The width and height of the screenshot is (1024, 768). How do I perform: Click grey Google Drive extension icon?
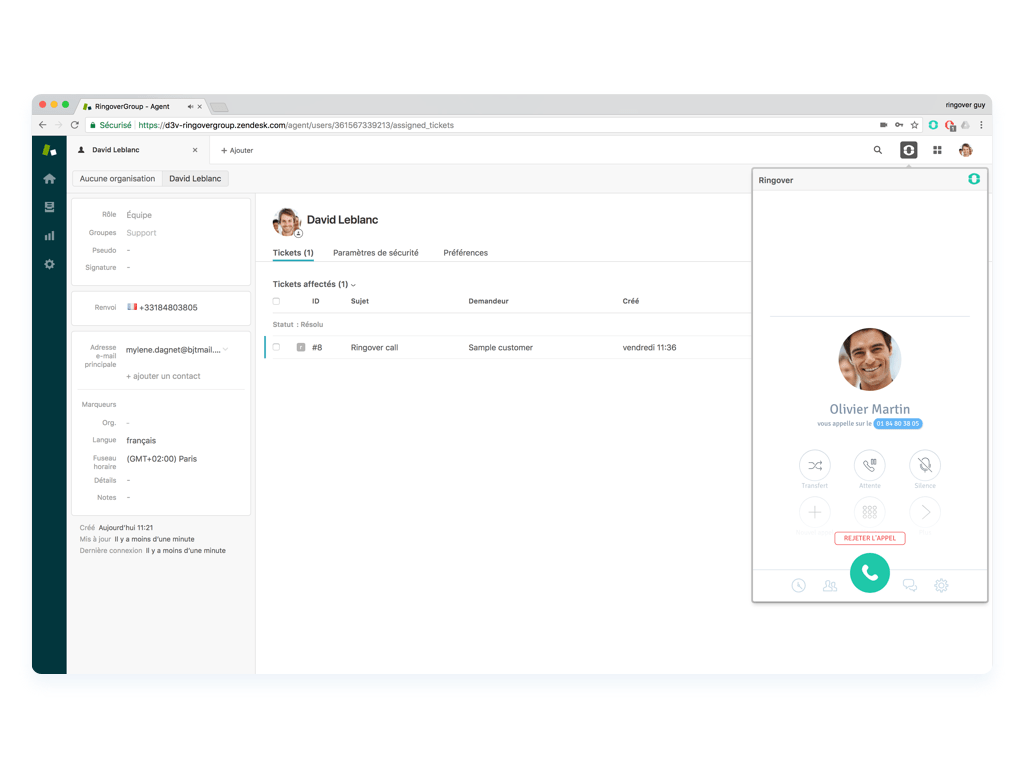point(965,125)
